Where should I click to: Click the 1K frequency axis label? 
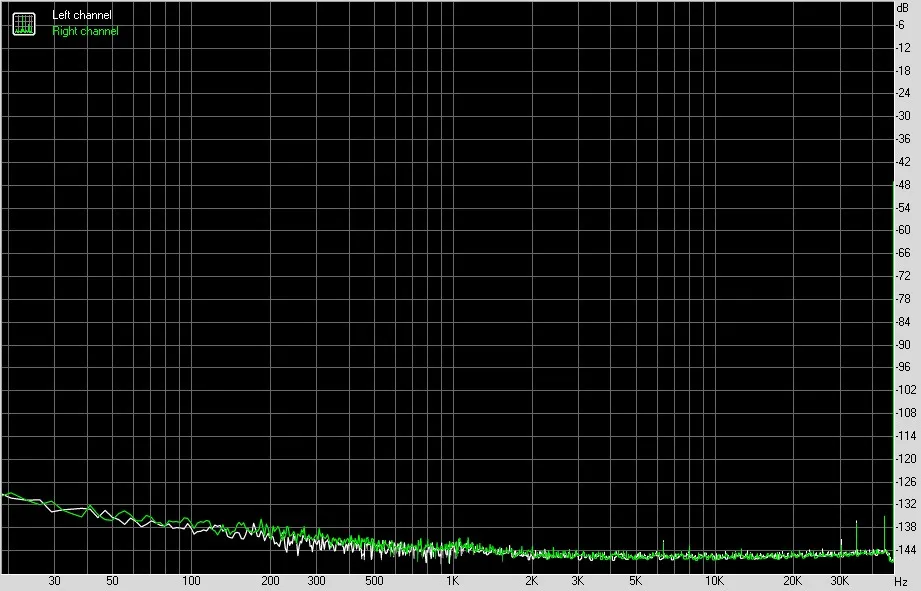pos(452,581)
